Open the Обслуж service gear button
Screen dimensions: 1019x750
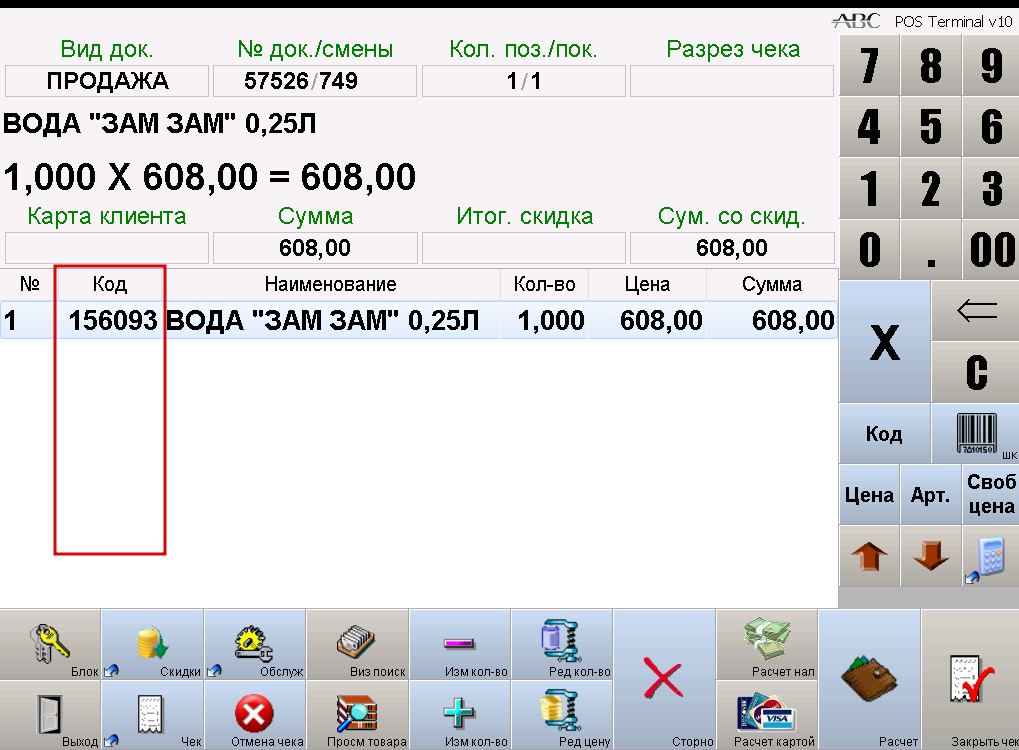pos(255,645)
